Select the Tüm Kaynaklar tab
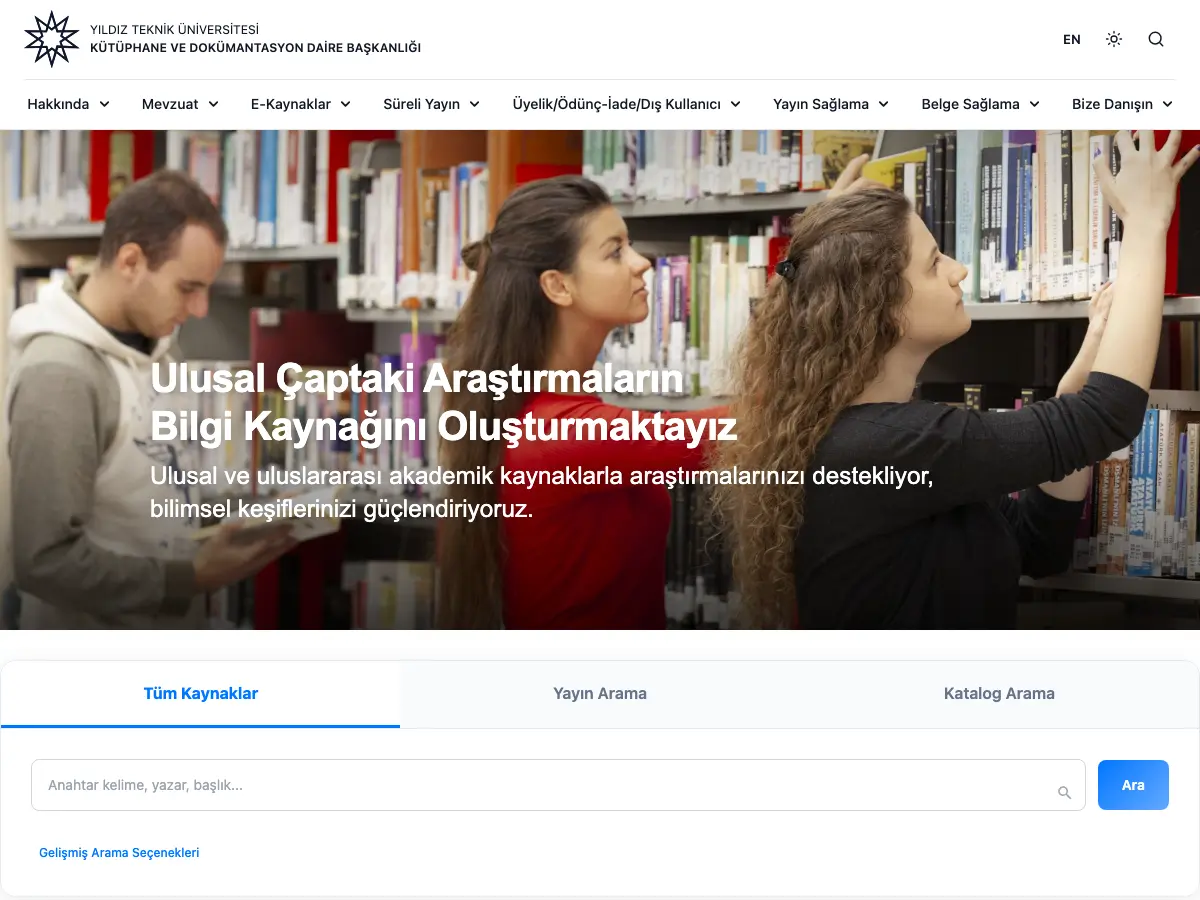The image size is (1200, 900). 201,694
